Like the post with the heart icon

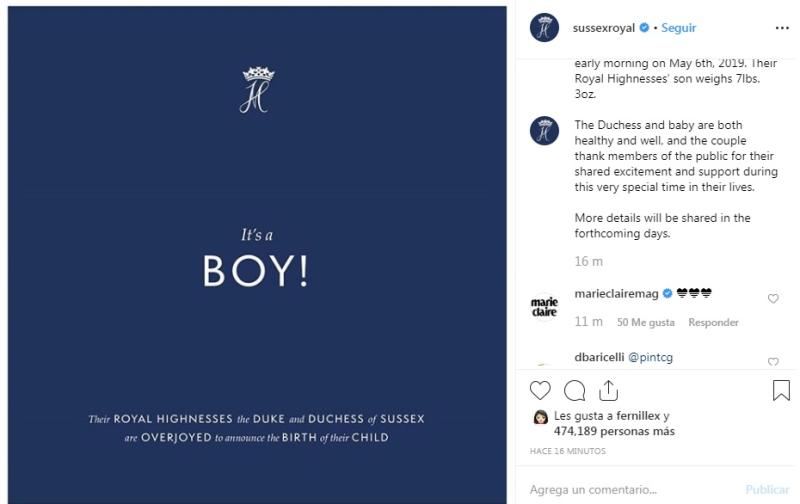[x=540, y=390]
